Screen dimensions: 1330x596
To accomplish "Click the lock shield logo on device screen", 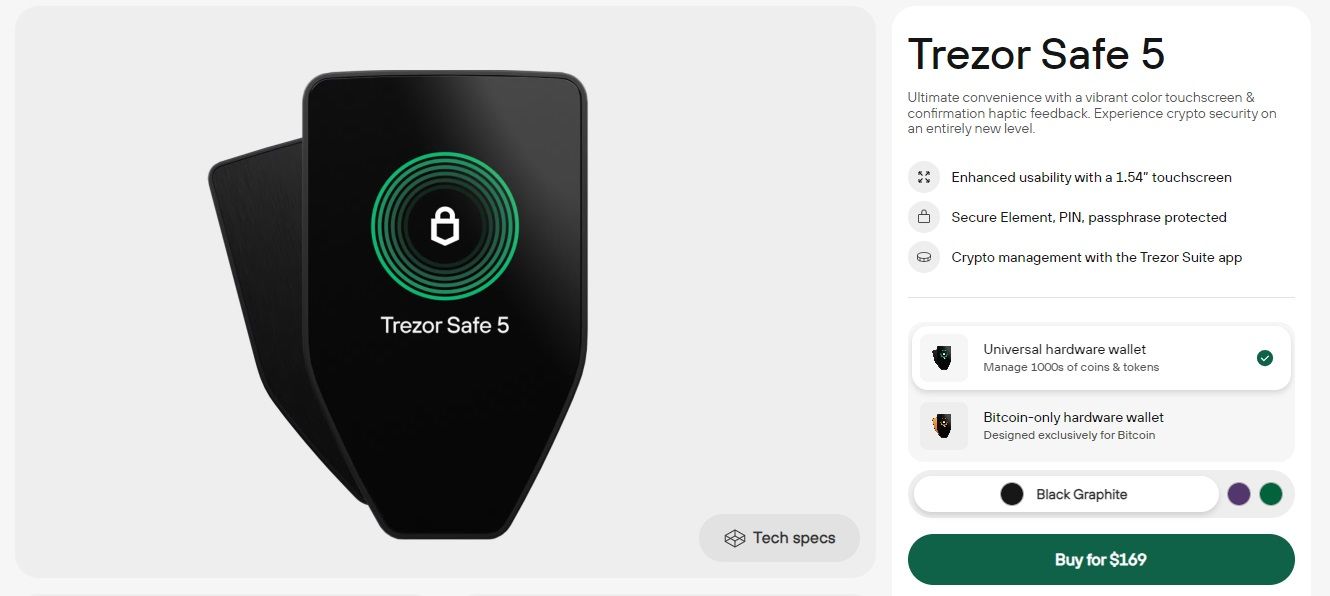I will pos(445,226).
